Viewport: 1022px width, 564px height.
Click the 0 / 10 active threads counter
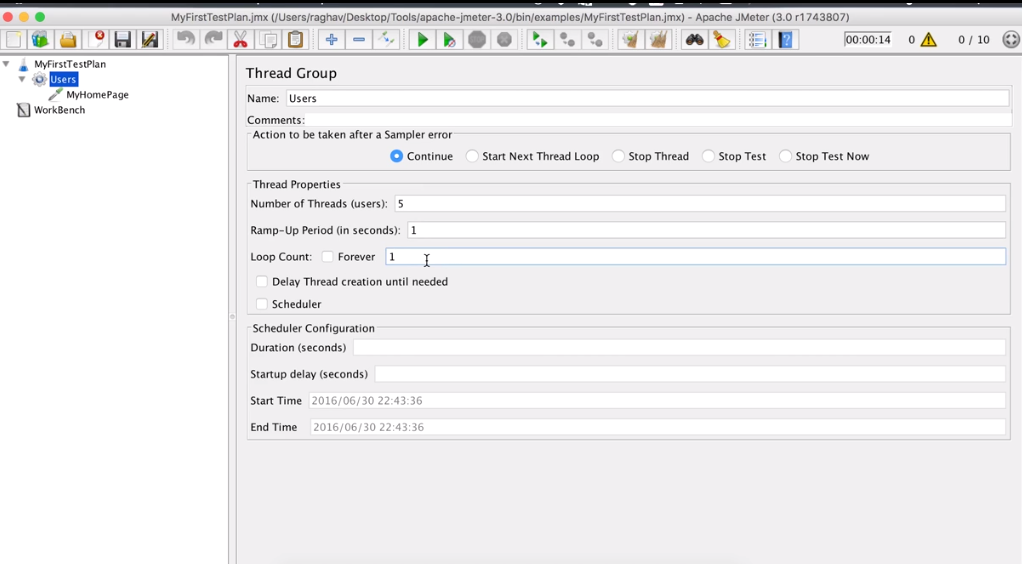(x=974, y=40)
